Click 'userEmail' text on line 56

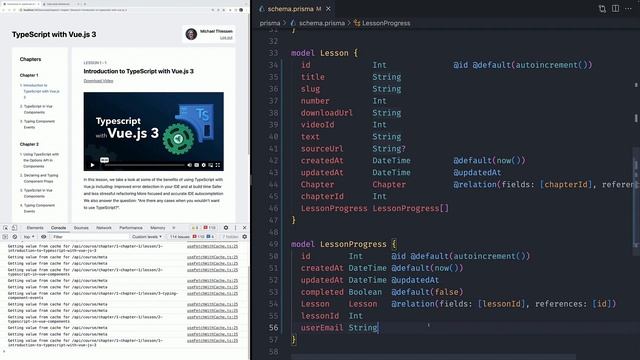322,328
